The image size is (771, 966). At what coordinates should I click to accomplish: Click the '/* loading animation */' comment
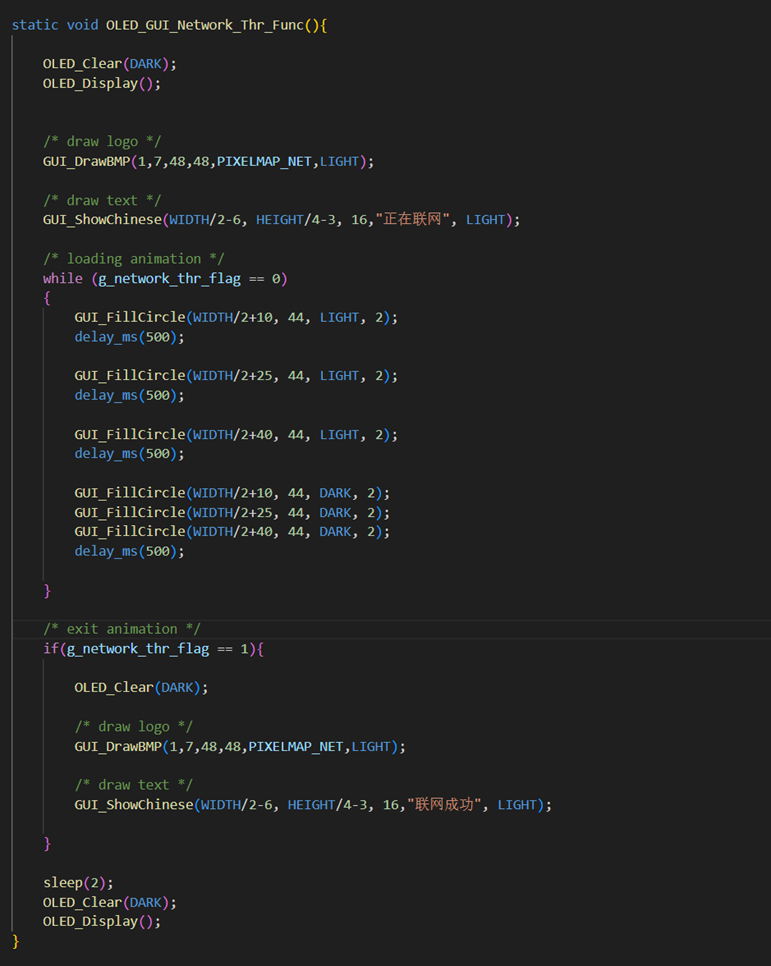(x=134, y=259)
